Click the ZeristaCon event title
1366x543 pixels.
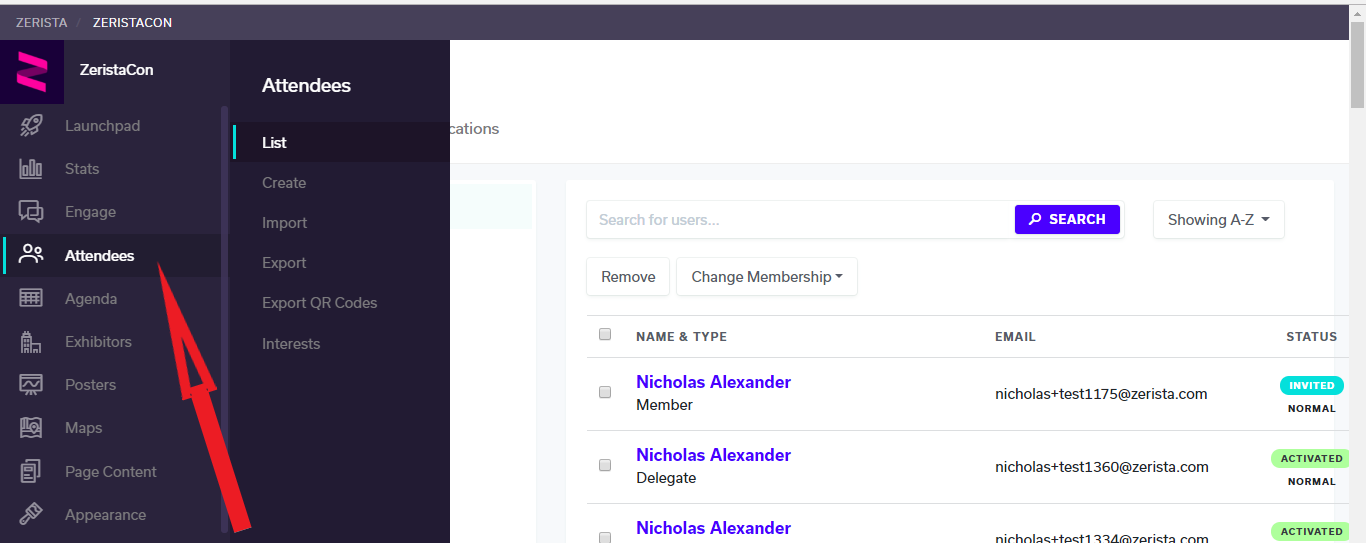pyautogui.click(x=116, y=70)
